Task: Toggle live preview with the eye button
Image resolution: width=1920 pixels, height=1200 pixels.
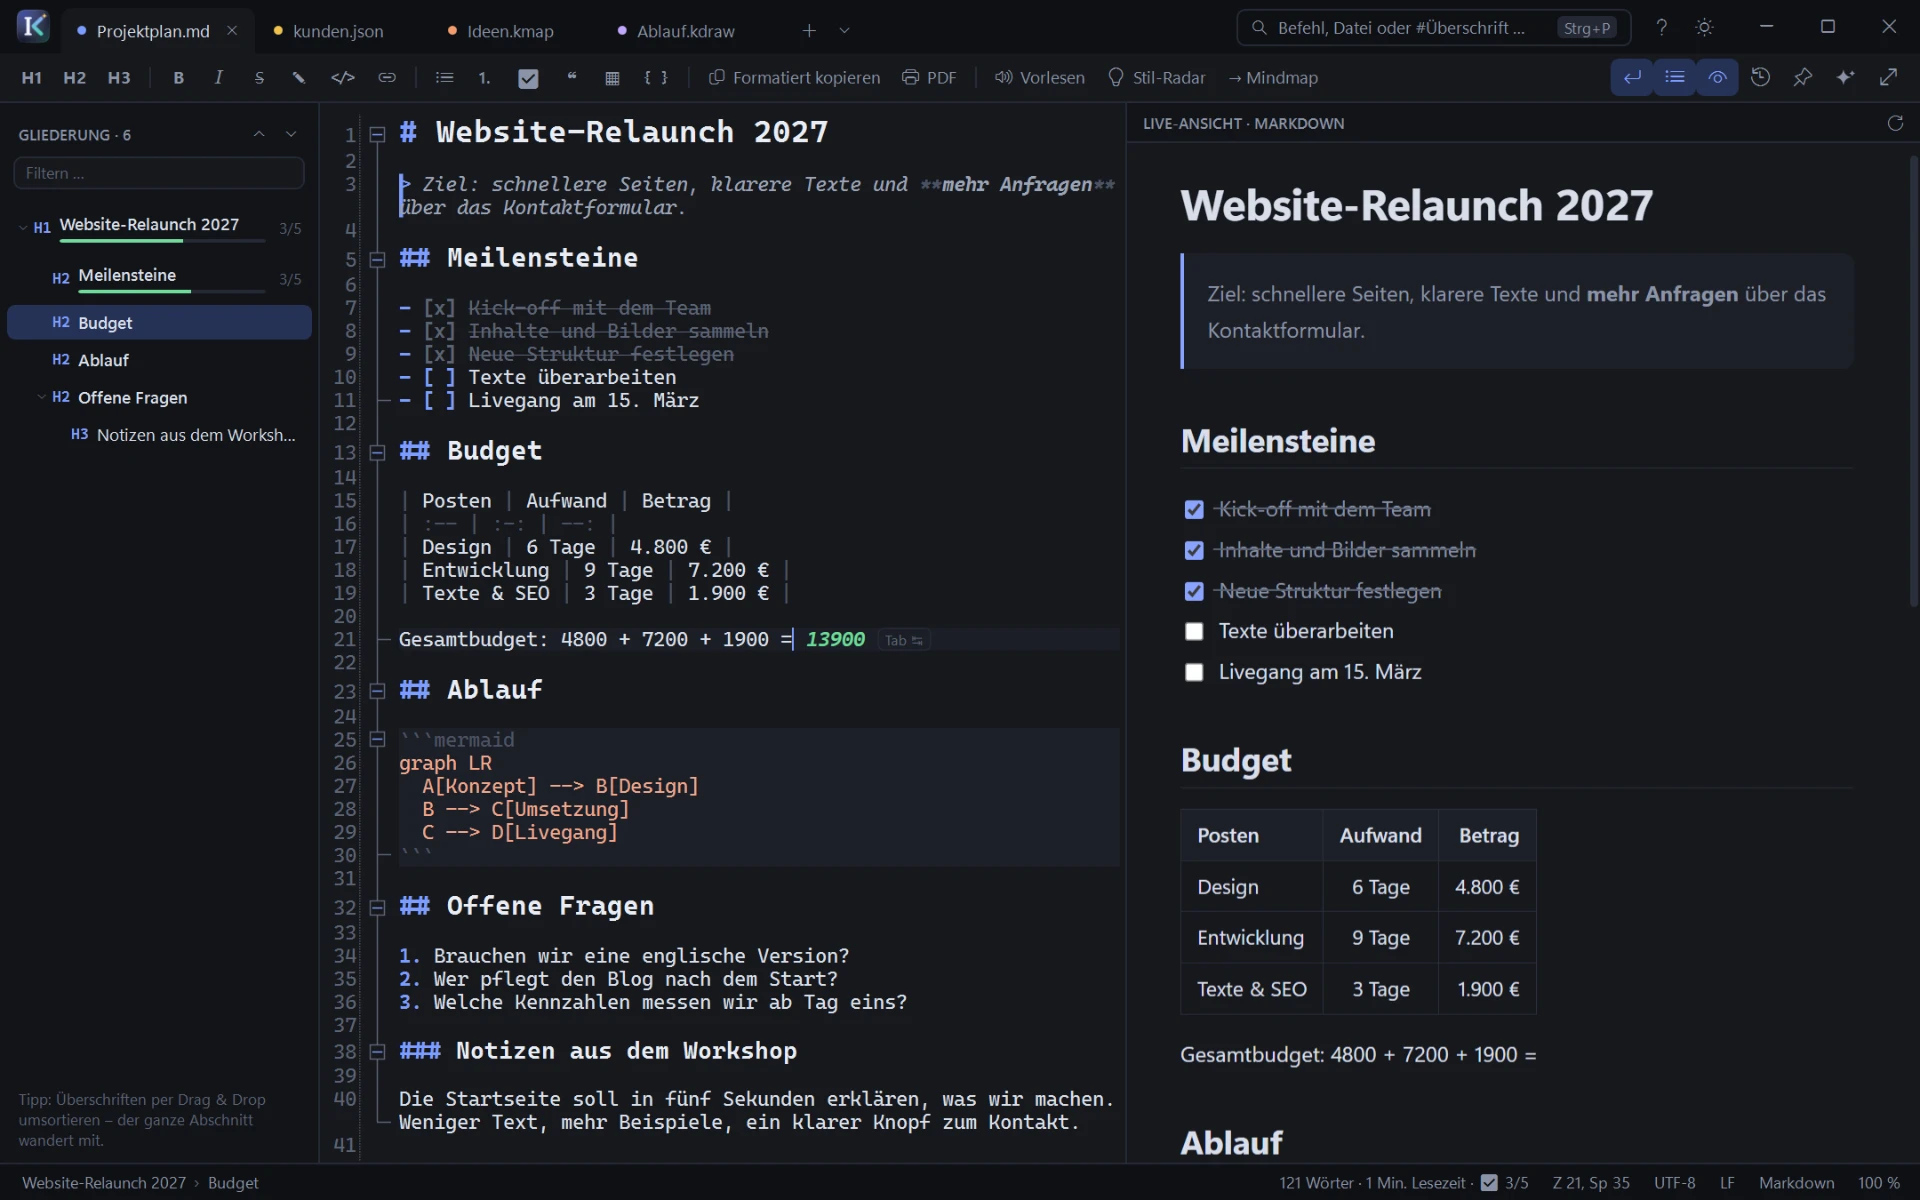Action: click(x=1717, y=77)
